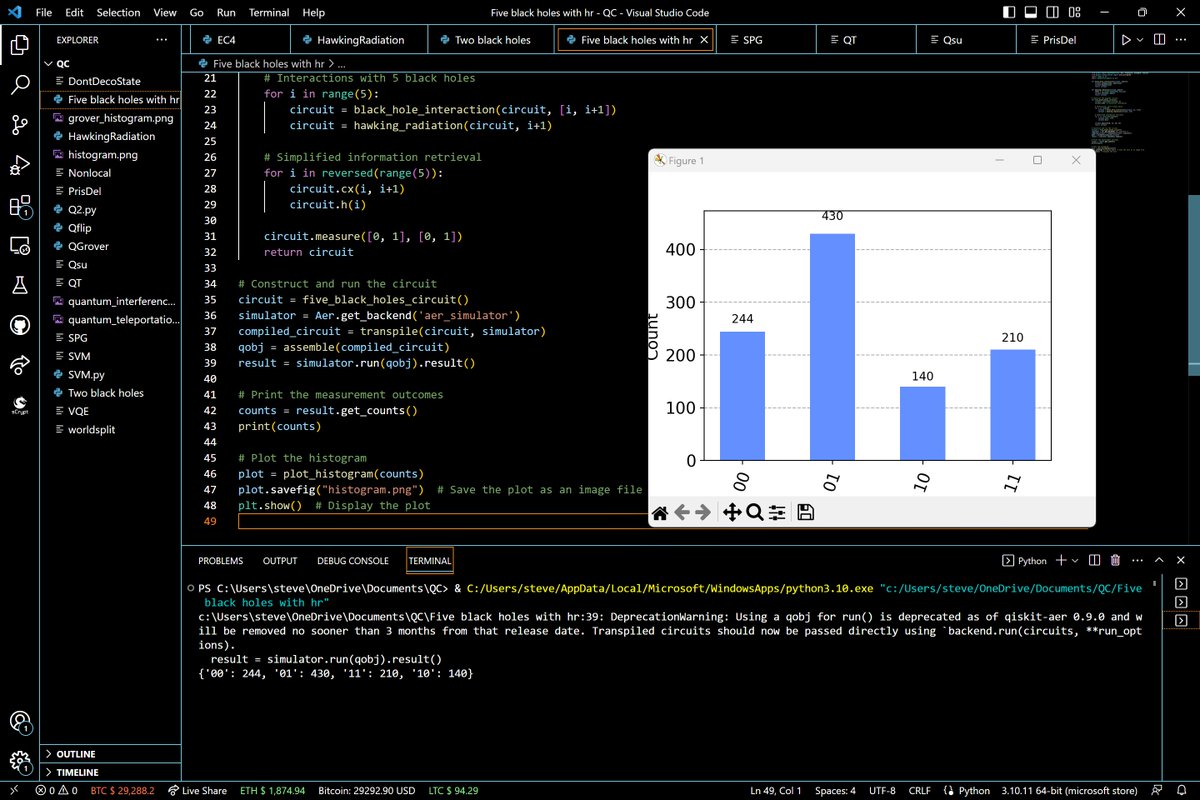The image size is (1200, 800).
Task: Open the Source Control view in activity bar
Action: pos(20,124)
